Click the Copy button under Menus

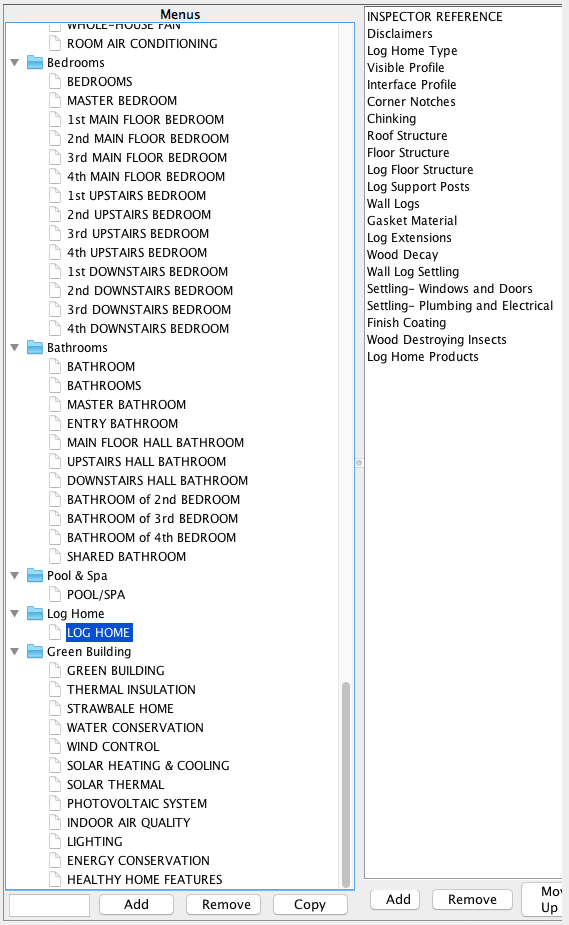pyautogui.click(x=310, y=904)
